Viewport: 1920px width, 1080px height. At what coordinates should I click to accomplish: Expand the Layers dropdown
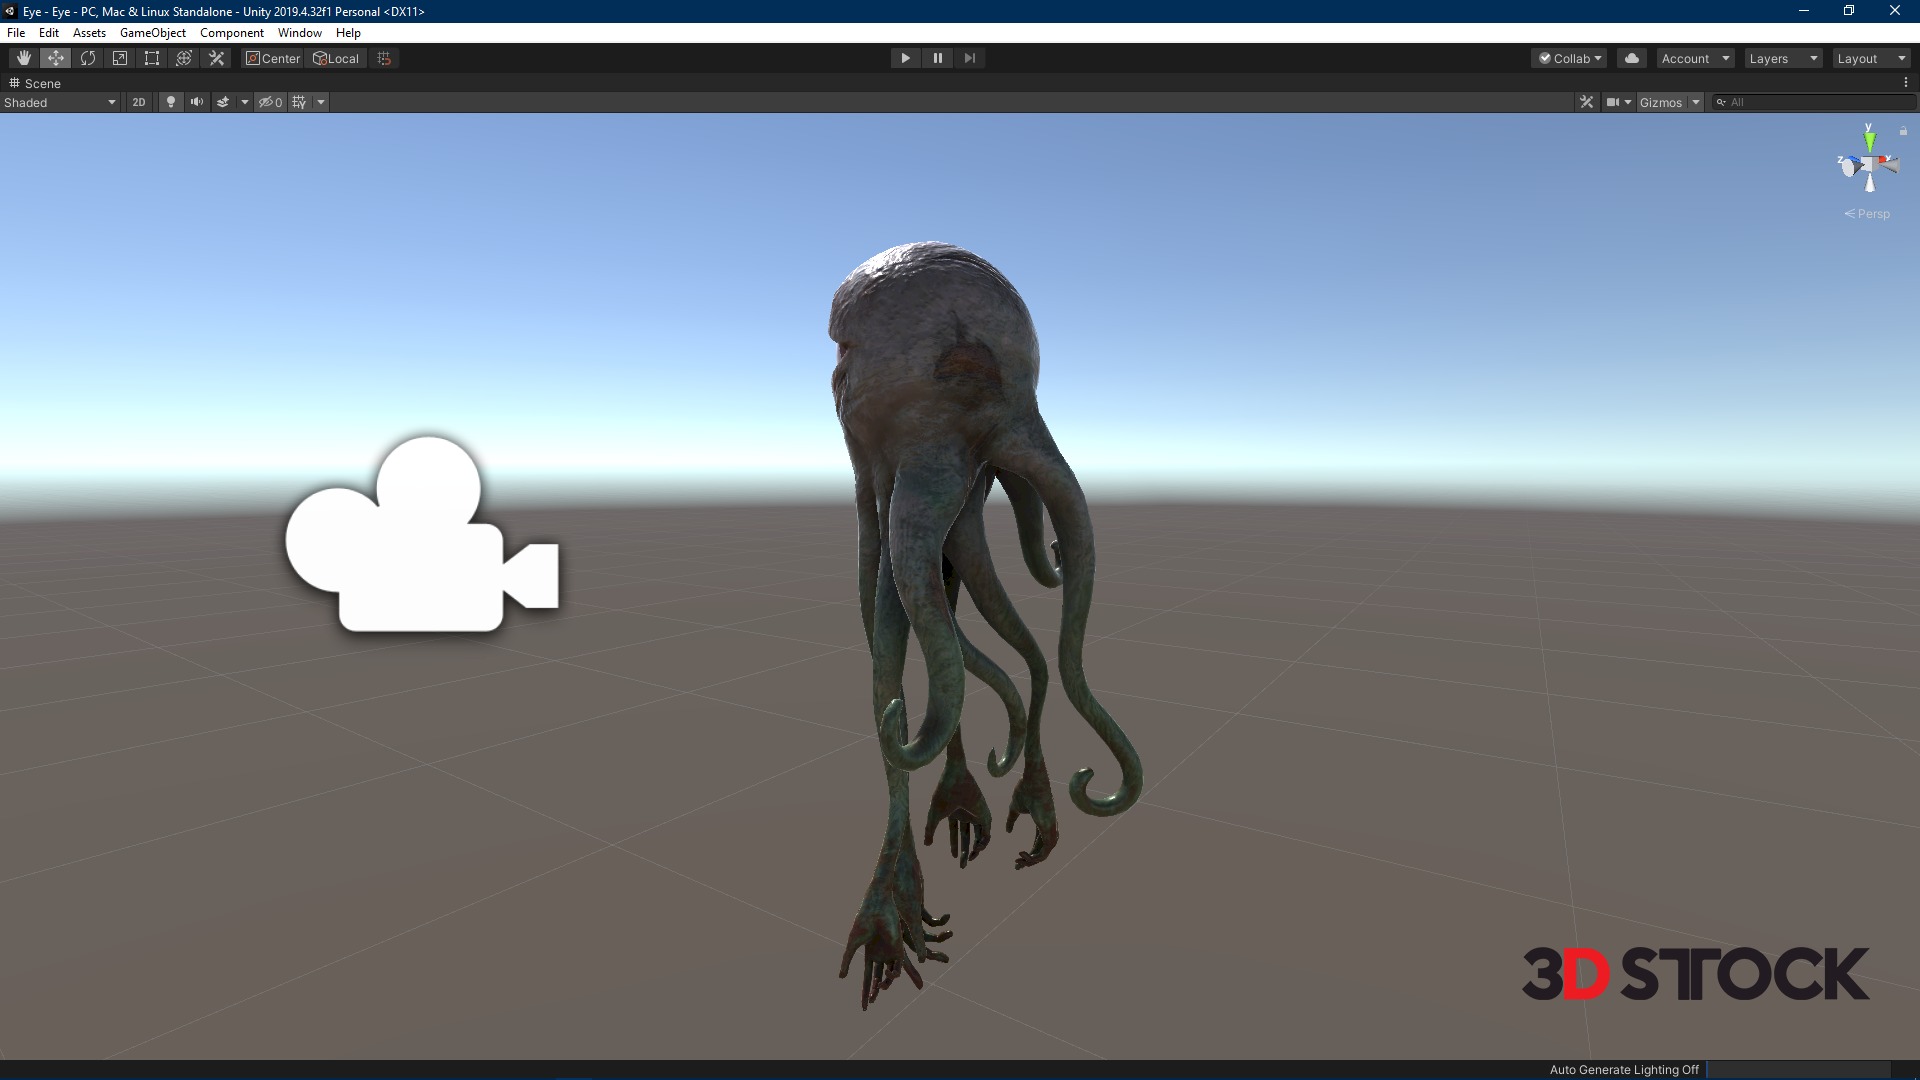tap(1783, 58)
